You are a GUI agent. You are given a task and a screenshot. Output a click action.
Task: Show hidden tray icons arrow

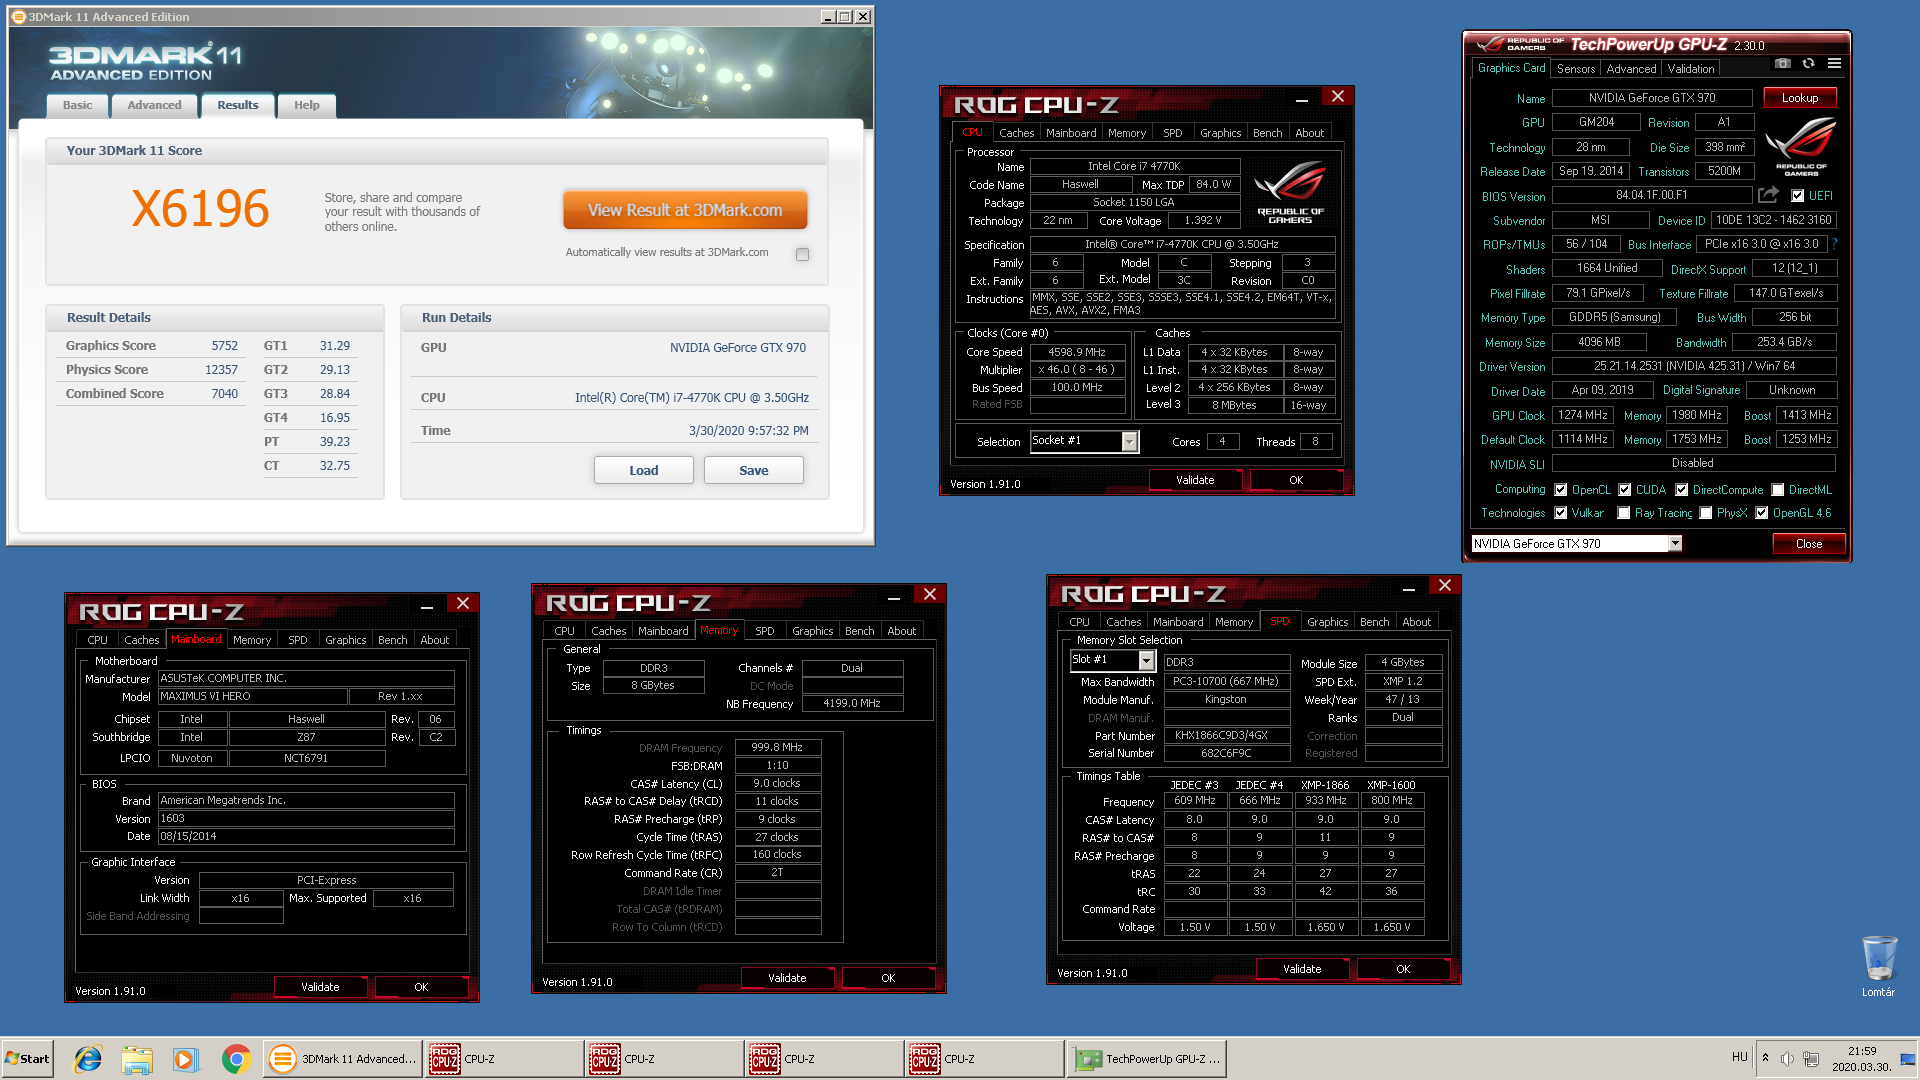[x=1765, y=1058]
